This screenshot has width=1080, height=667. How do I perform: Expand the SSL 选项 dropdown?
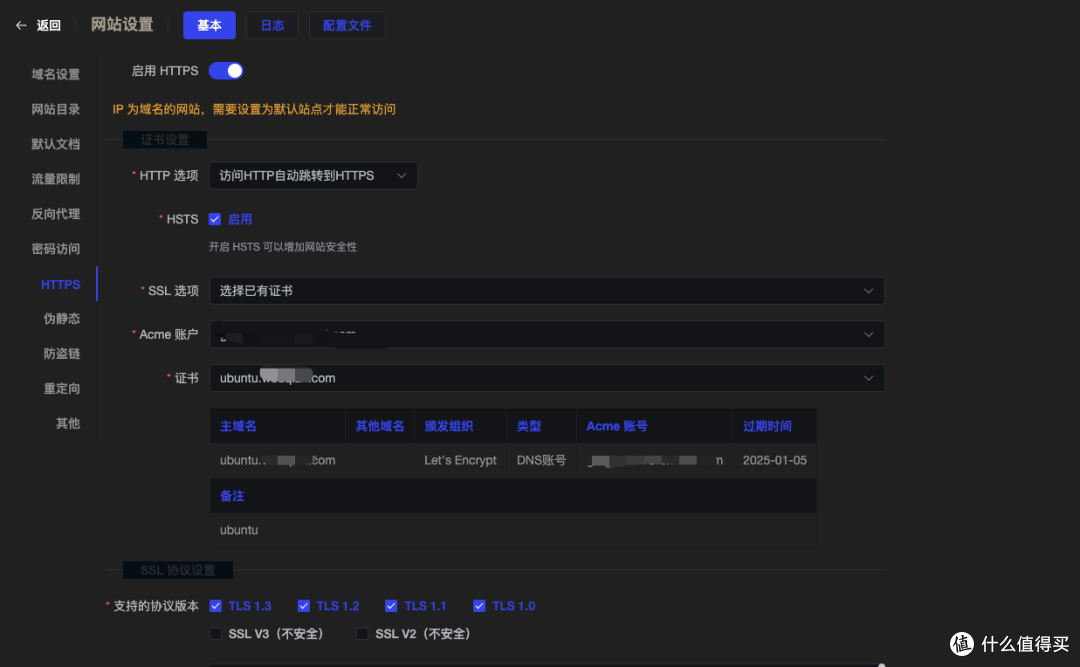546,290
